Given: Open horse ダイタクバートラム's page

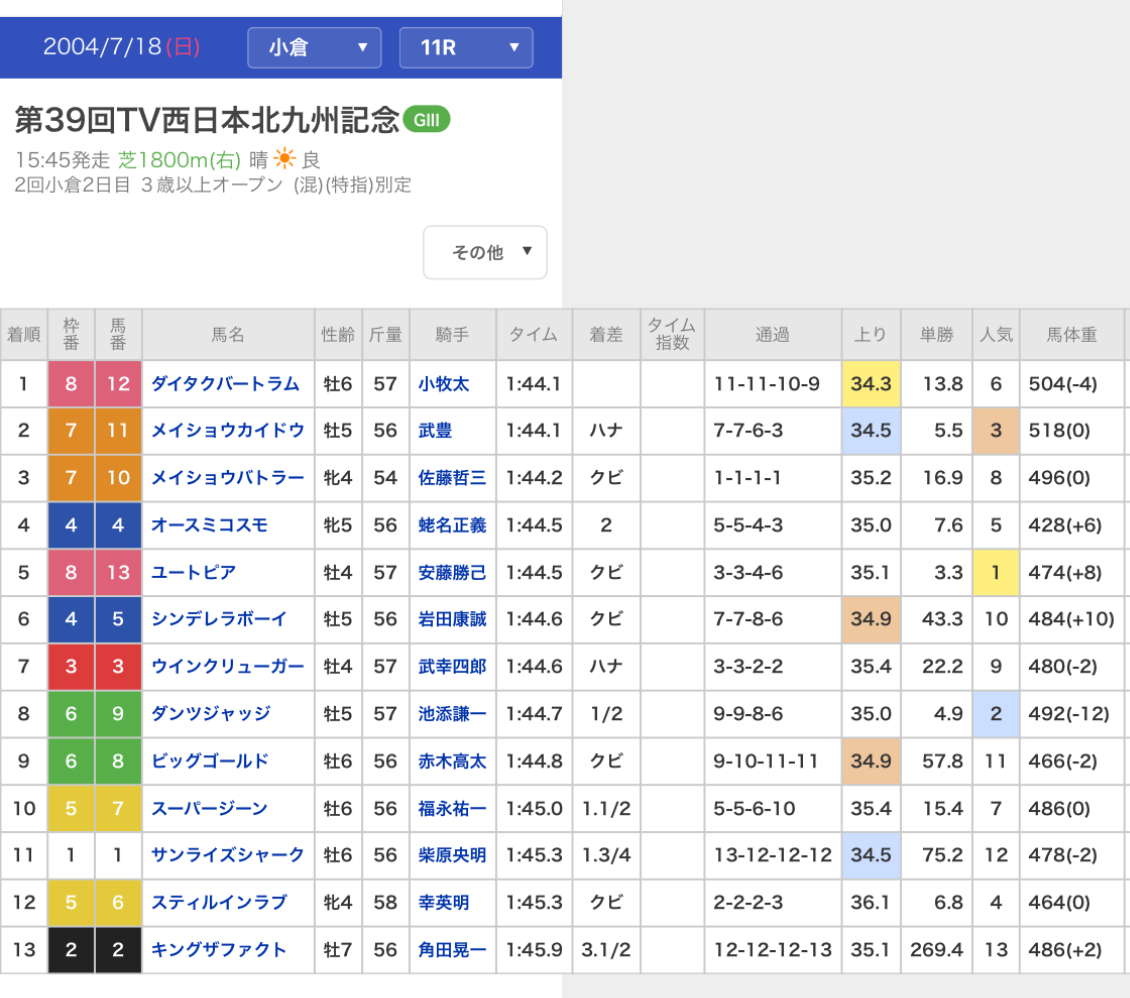Looking at the screenshot, I should pos(225,384).
